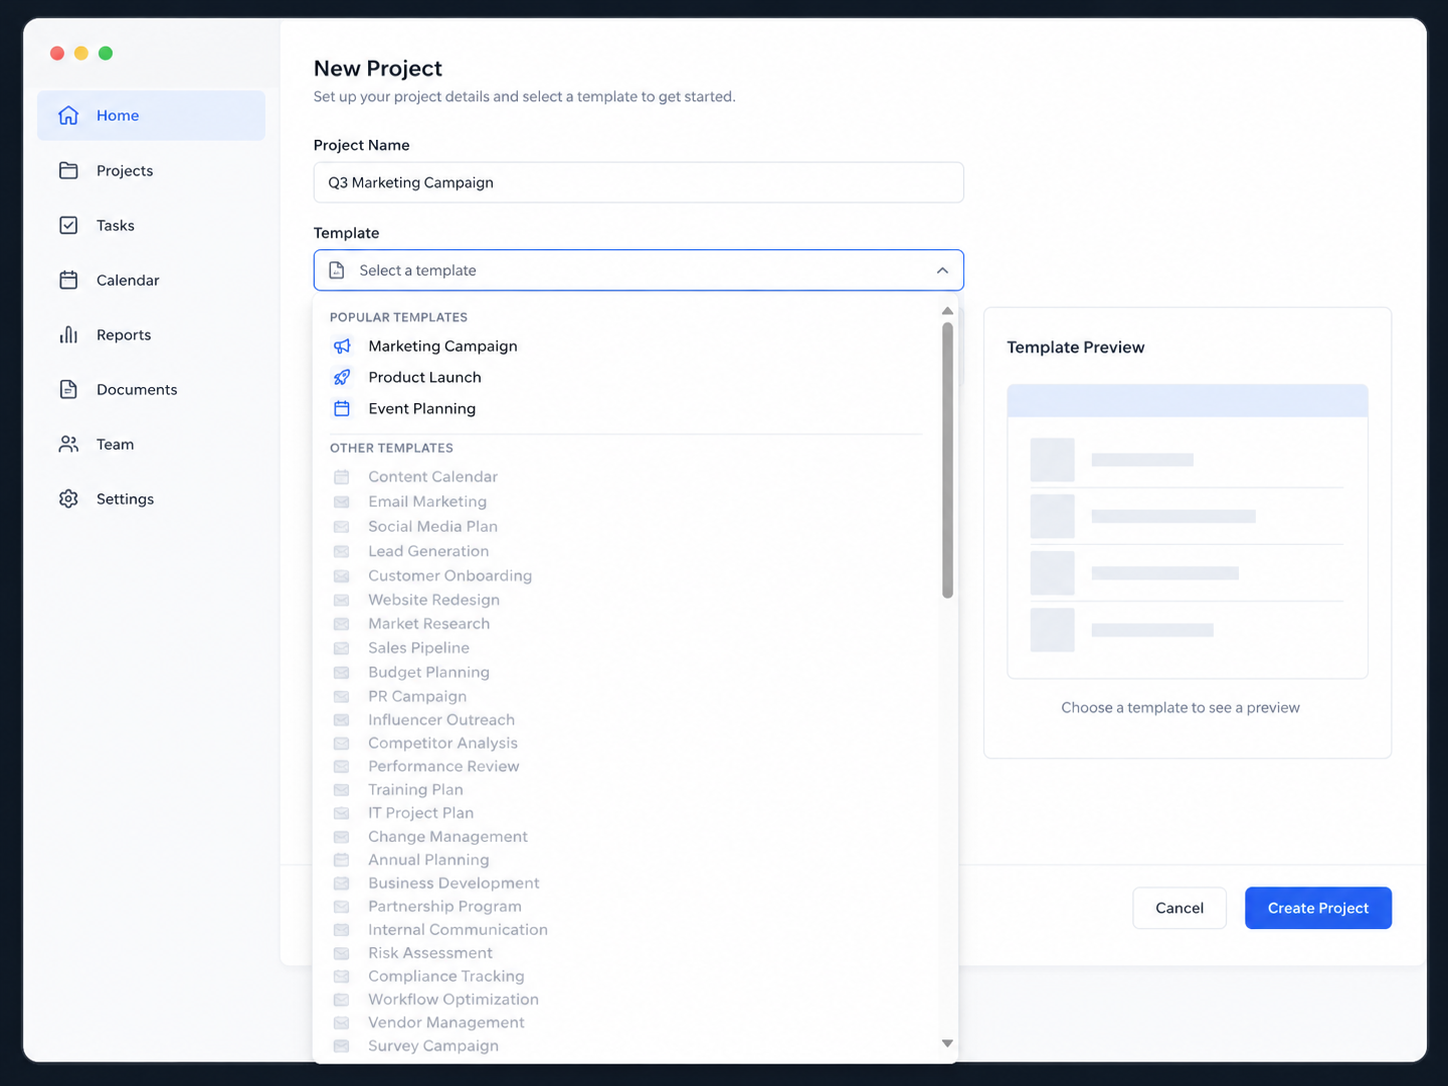Choose the IT Project Plan template
This screenshot has height=1086, width=1448.
pyautogui.click(x=627, y=813)
